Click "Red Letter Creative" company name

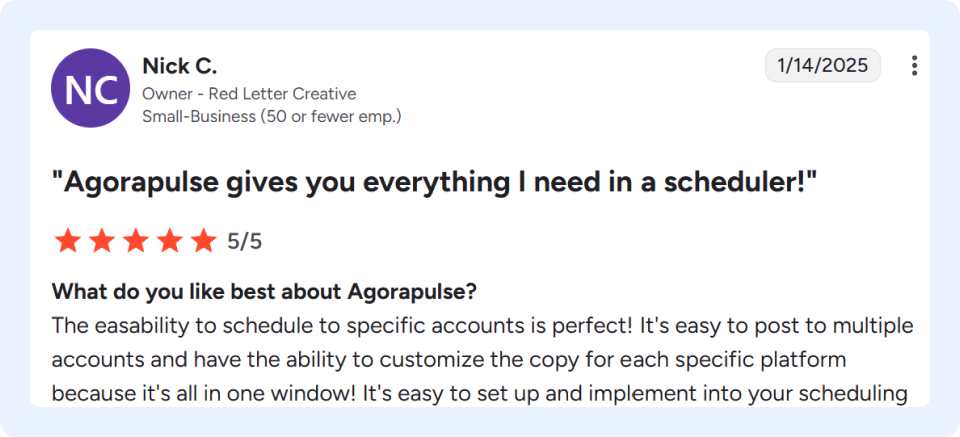(x=283, y=94)
